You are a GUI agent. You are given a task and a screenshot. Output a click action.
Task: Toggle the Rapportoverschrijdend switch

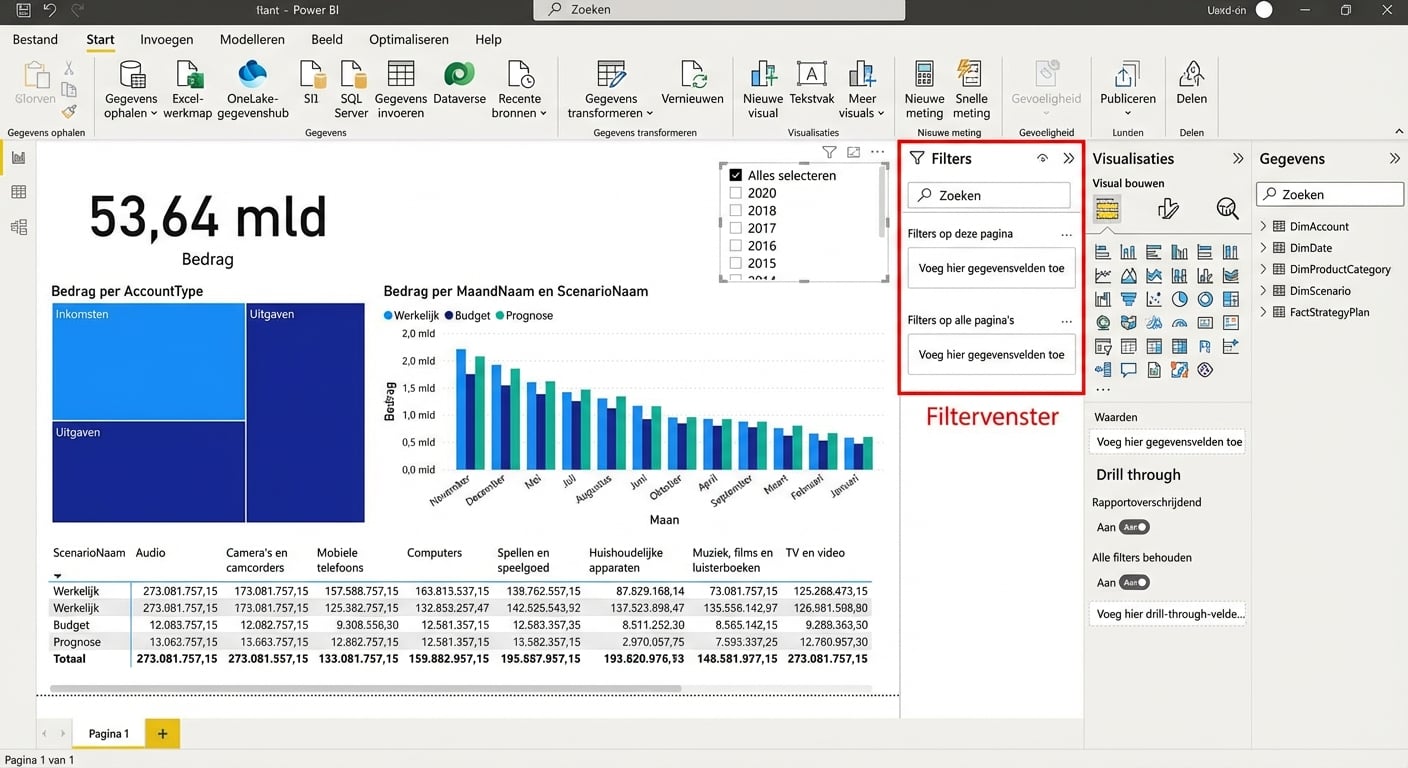click(1134, 527)
